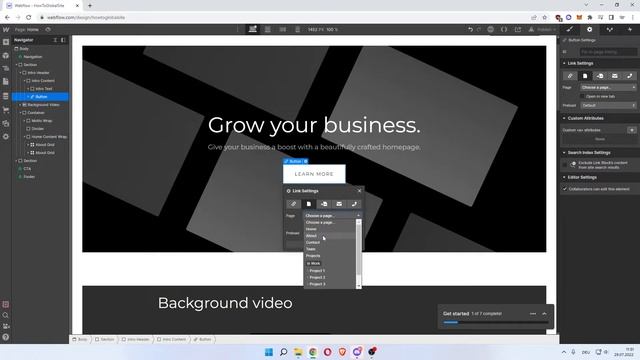Open the Webflow logo menu
The image size is (640, 360).
(6, 29)
